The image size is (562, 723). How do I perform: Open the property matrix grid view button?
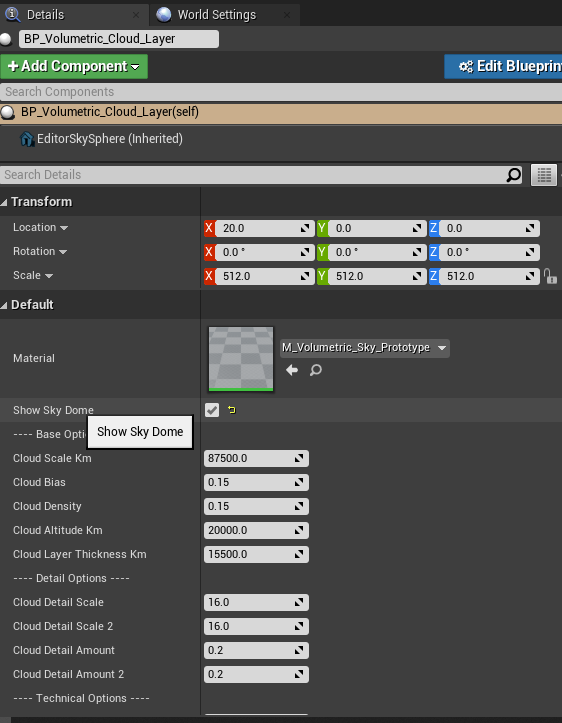coord(544,175)
